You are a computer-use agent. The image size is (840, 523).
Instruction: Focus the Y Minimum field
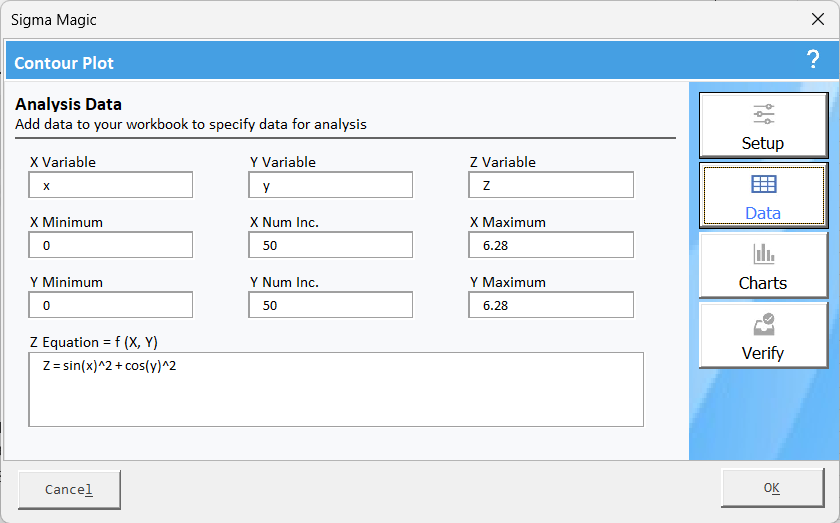pos(111,305)
